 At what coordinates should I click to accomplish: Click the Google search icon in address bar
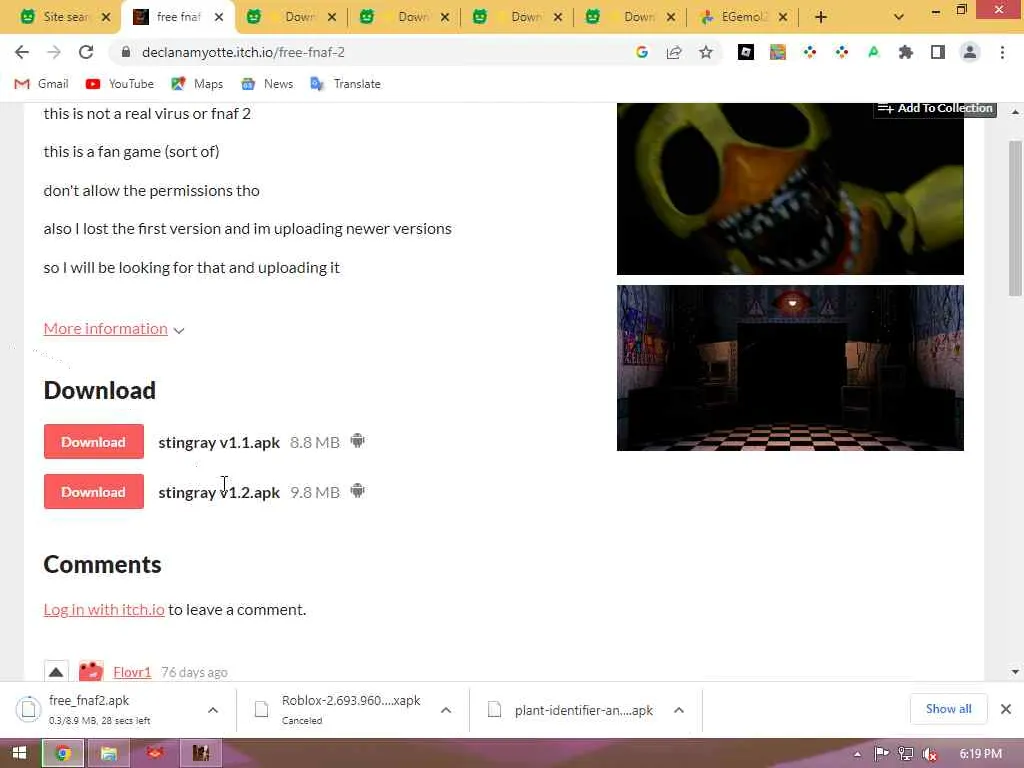[642, 52]
